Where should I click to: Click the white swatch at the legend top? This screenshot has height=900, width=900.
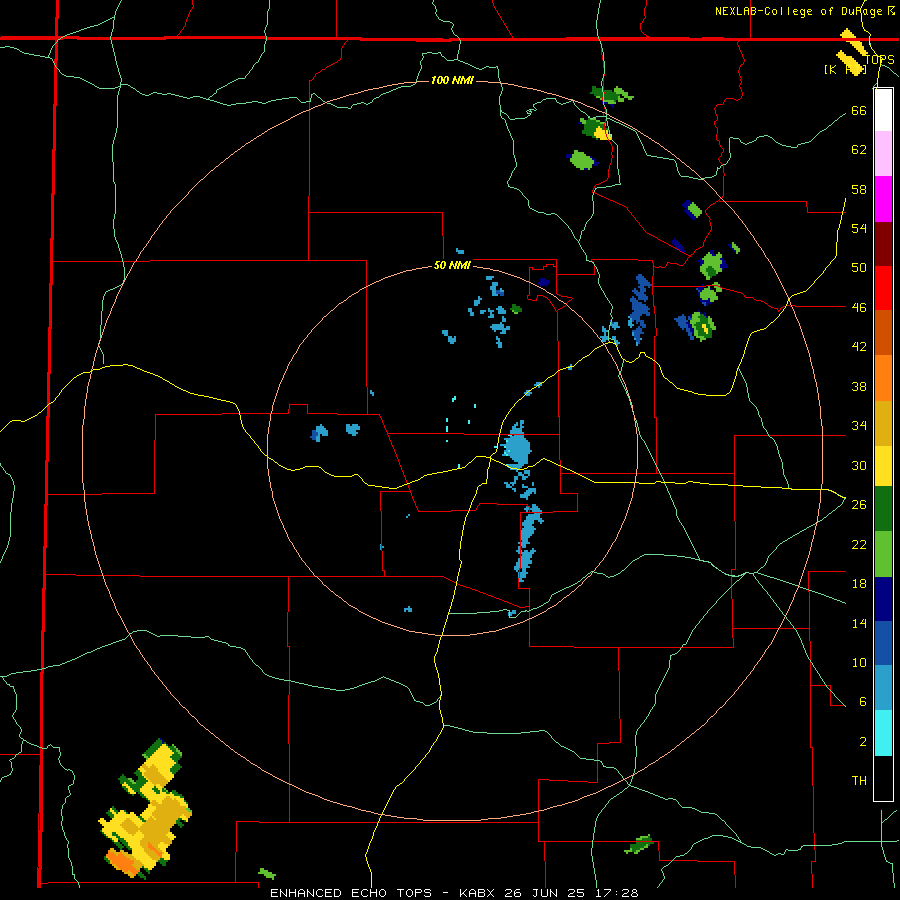(x=883, y=110)
